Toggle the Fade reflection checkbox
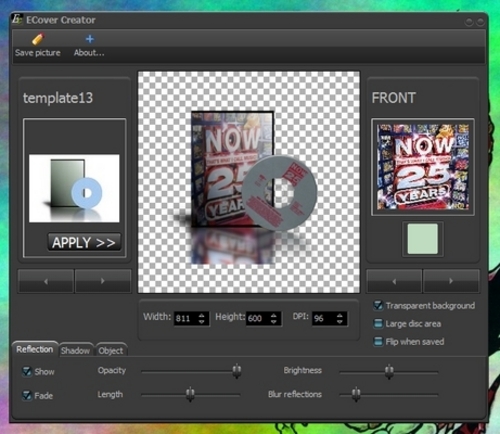The height and width of the screenshot is (434, 500). tap(26, 395)
